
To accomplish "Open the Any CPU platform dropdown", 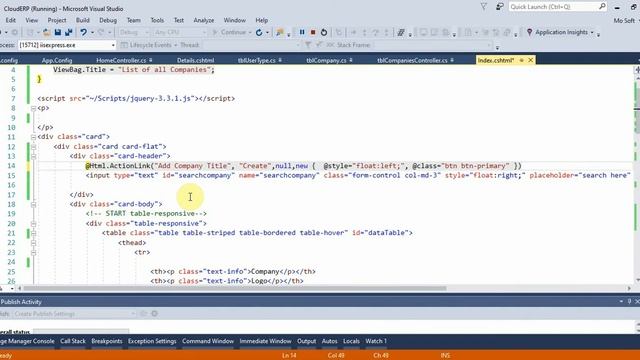I will tap(204, 32).
